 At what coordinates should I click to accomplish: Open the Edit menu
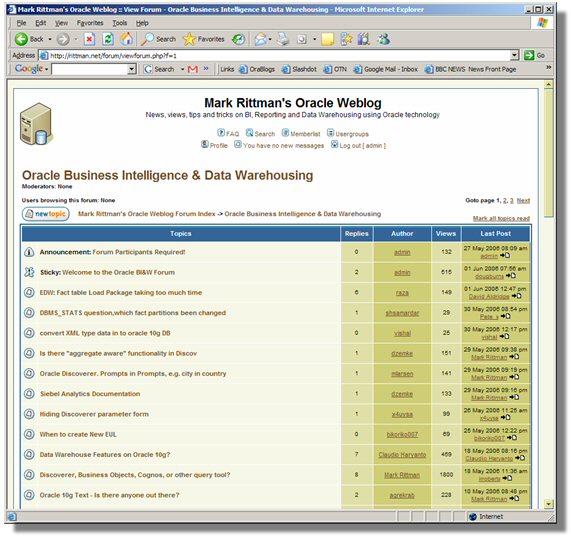pyautogui.click(x=40, y=23)
